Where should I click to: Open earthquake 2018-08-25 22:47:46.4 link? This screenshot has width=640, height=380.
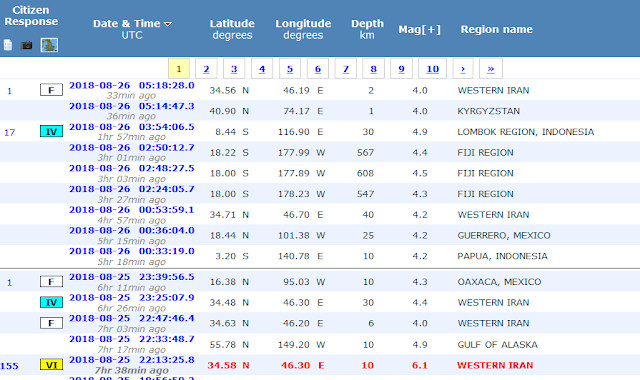pos(131,318)
